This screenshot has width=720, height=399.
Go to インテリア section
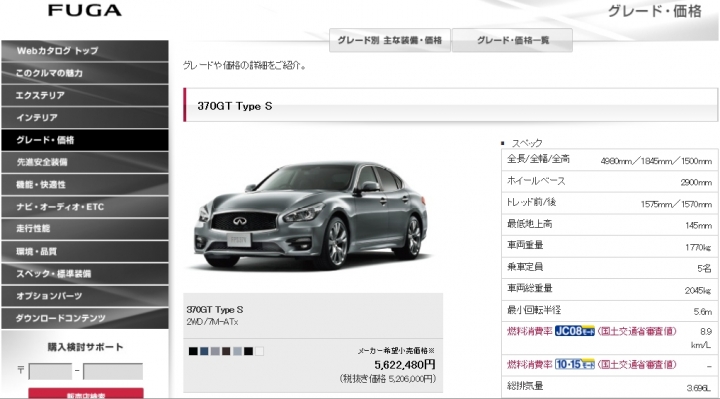click(x=85, y=118)
